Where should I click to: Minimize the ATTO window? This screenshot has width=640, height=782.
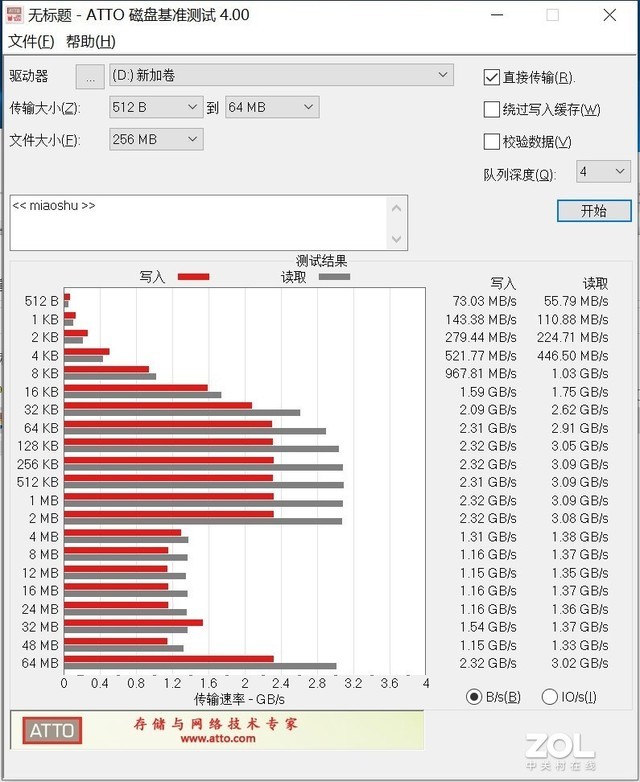tap(497, 15)
